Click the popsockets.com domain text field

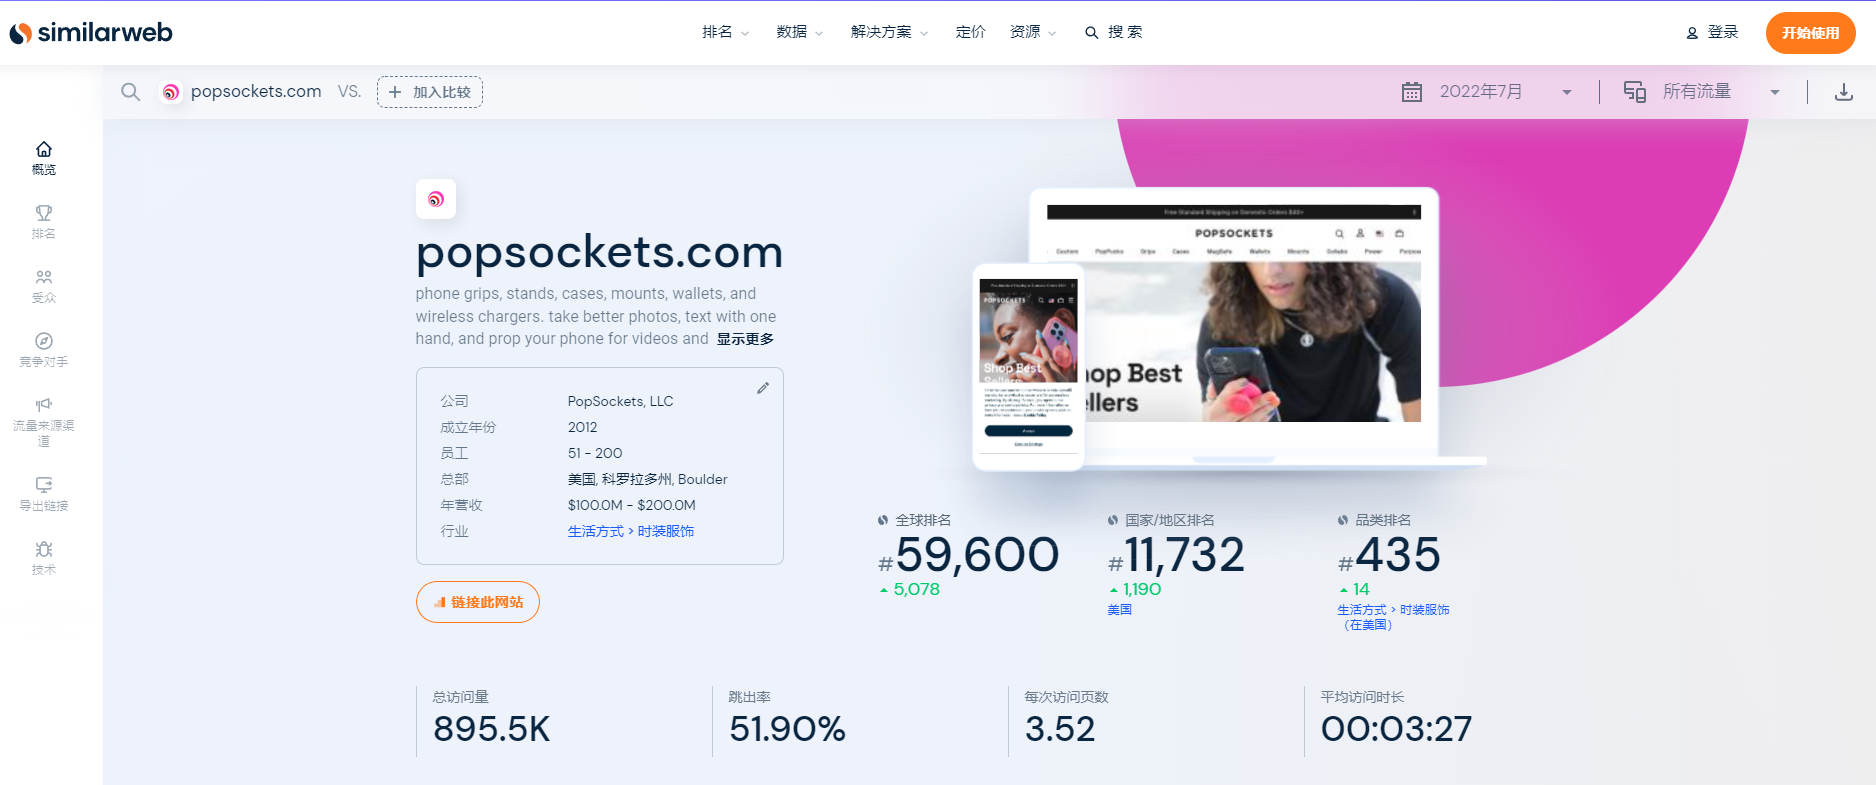pyautogui.click(x=256, y=92)
